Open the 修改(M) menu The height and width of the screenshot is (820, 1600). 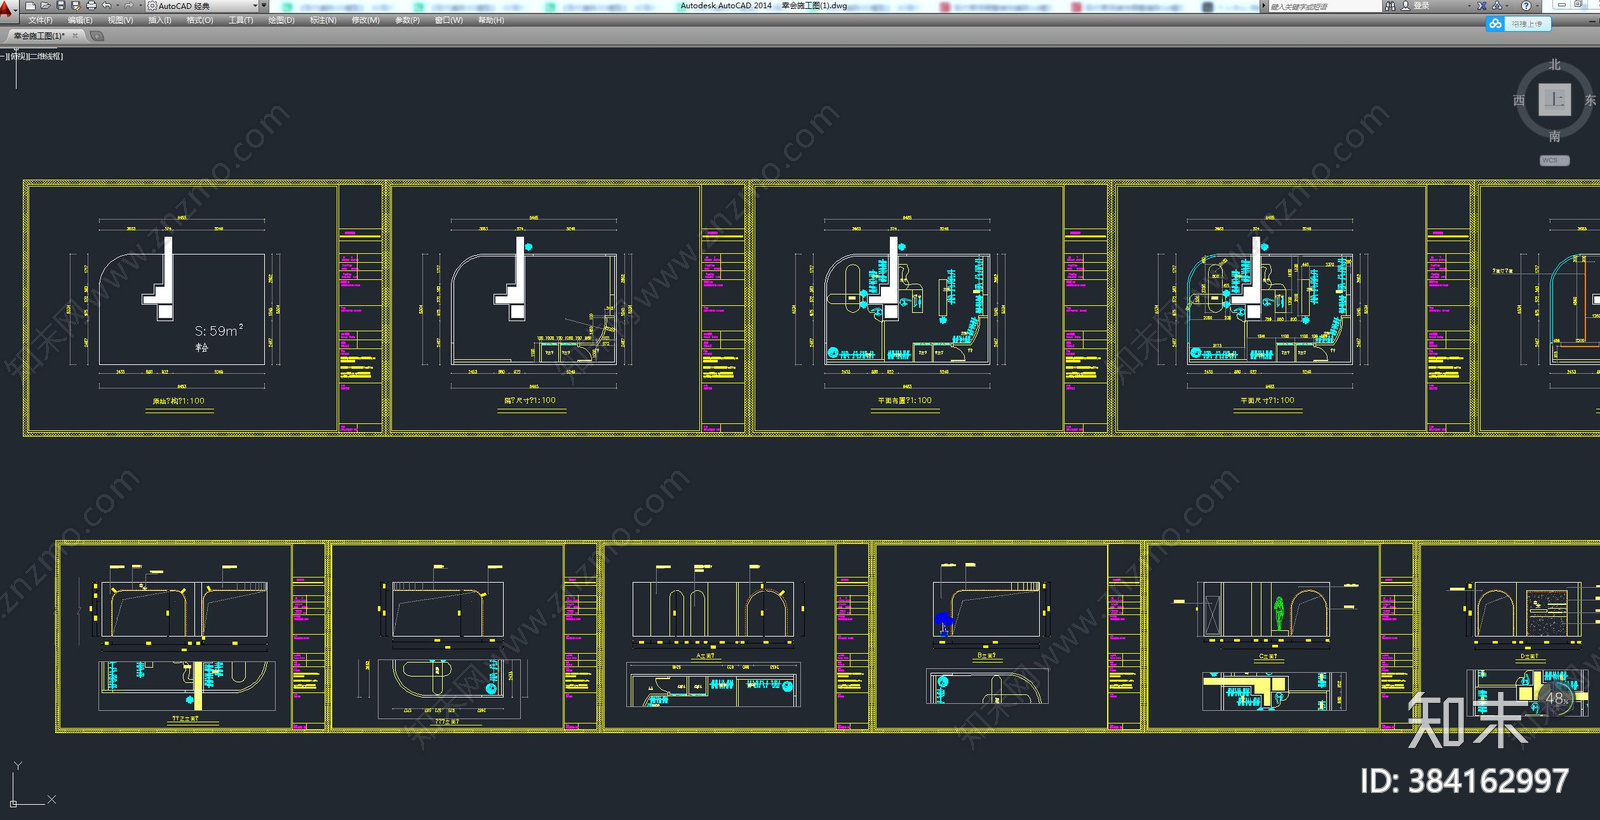(366, 20)
